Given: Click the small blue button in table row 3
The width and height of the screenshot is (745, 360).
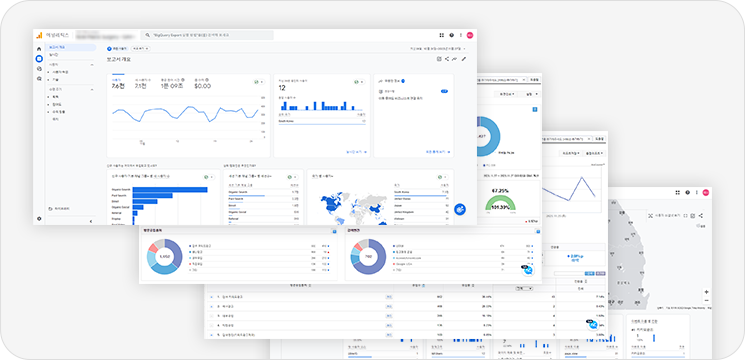Looking at the screenshot, I should 389,315.
